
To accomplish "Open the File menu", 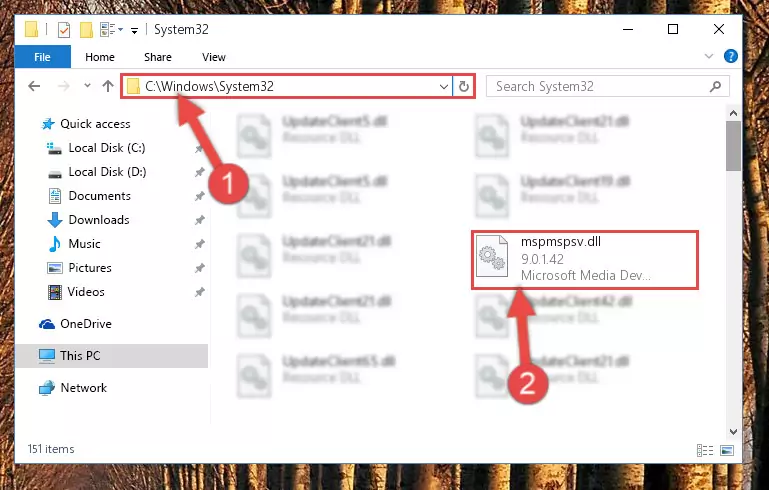I will 42,57.
